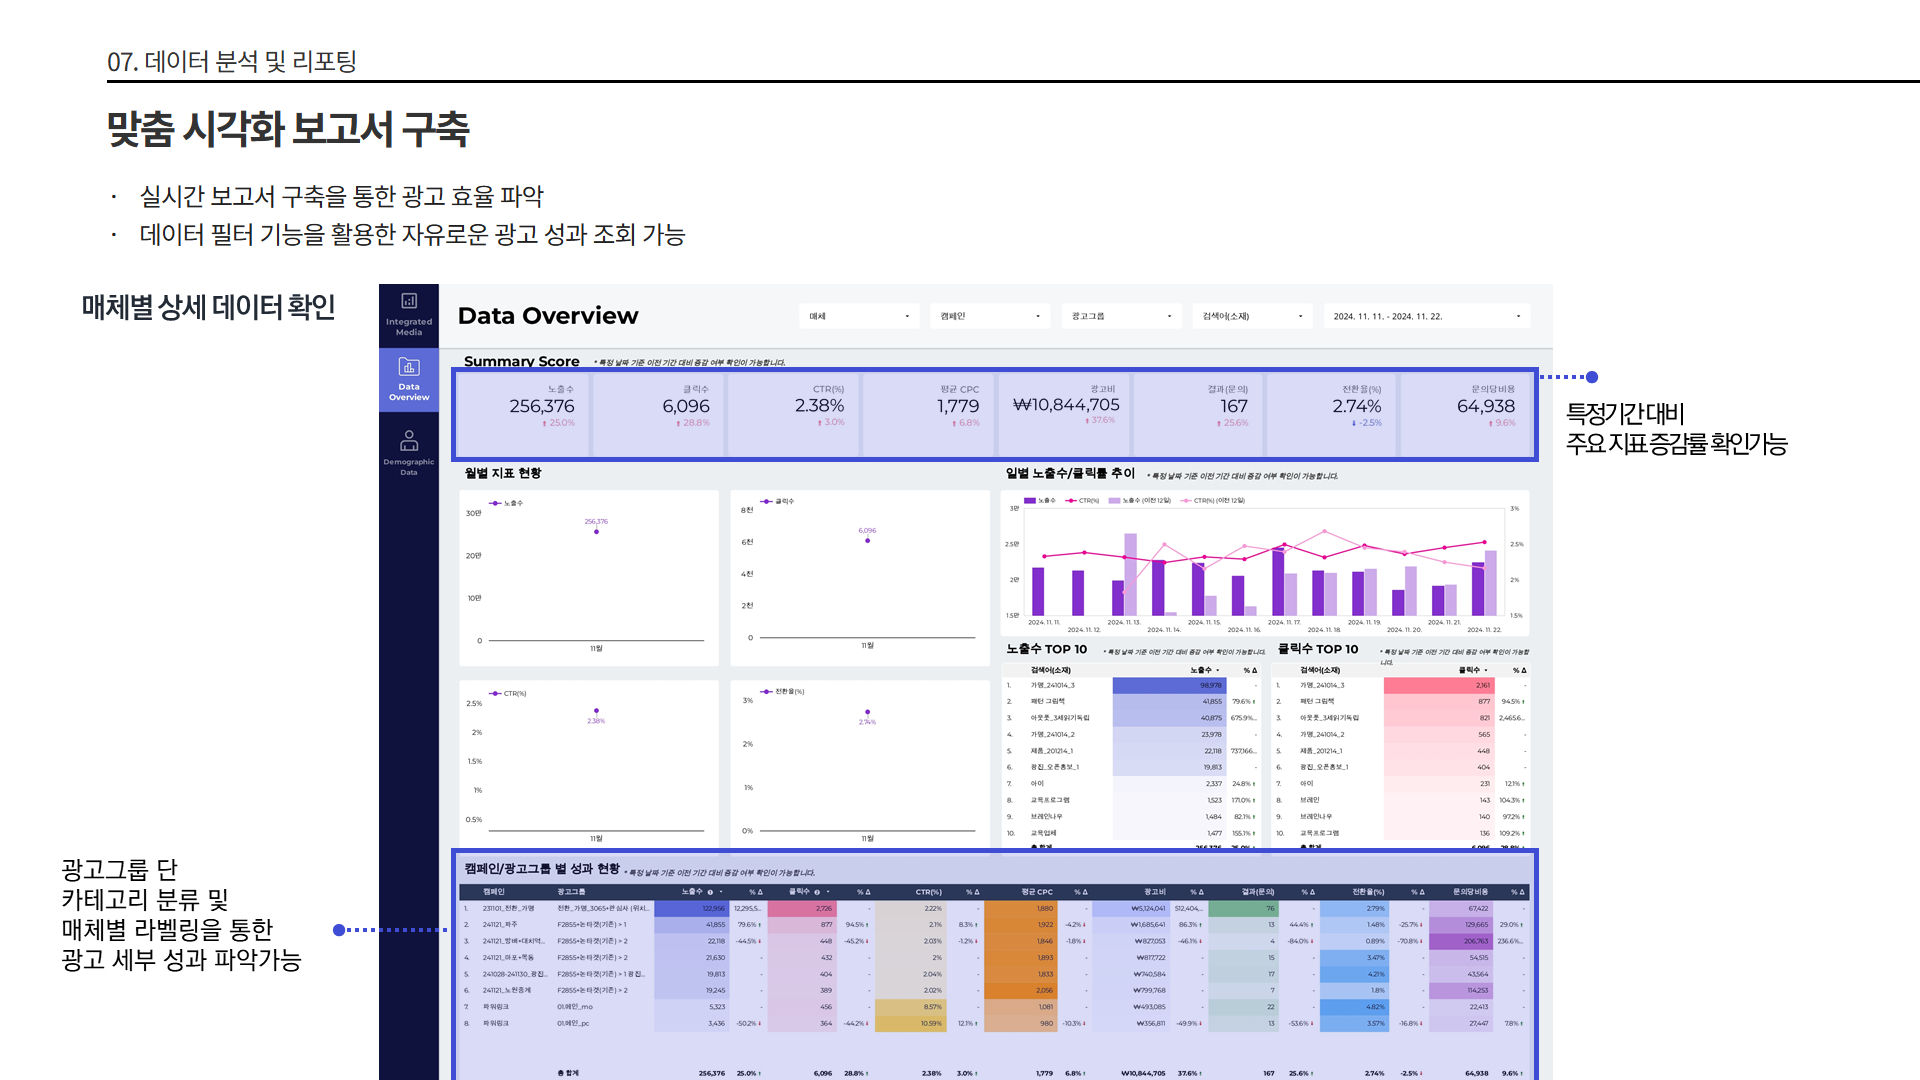Click the 전환율(%) 2.74% scorecard
The image size is (1920, 1080).
(1356, 406)
